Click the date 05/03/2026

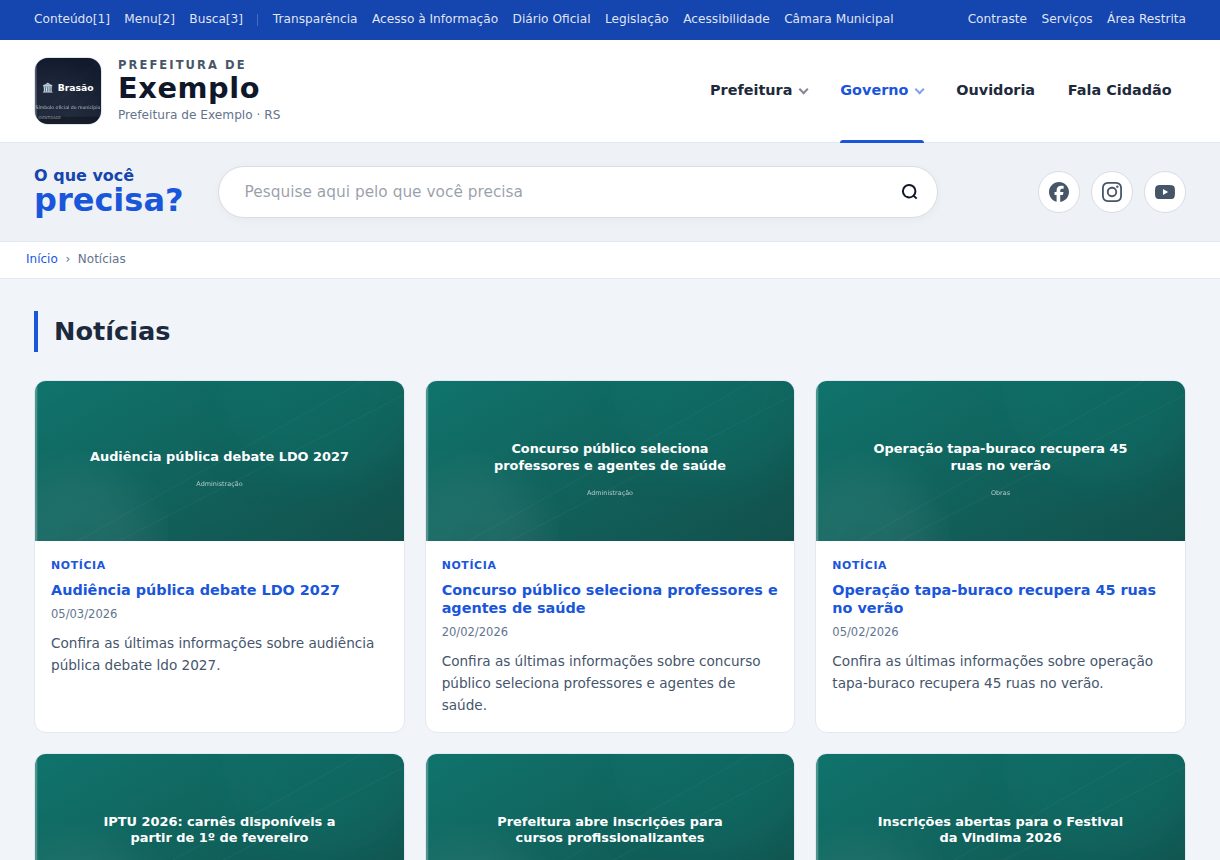click(x=84, y=614)
